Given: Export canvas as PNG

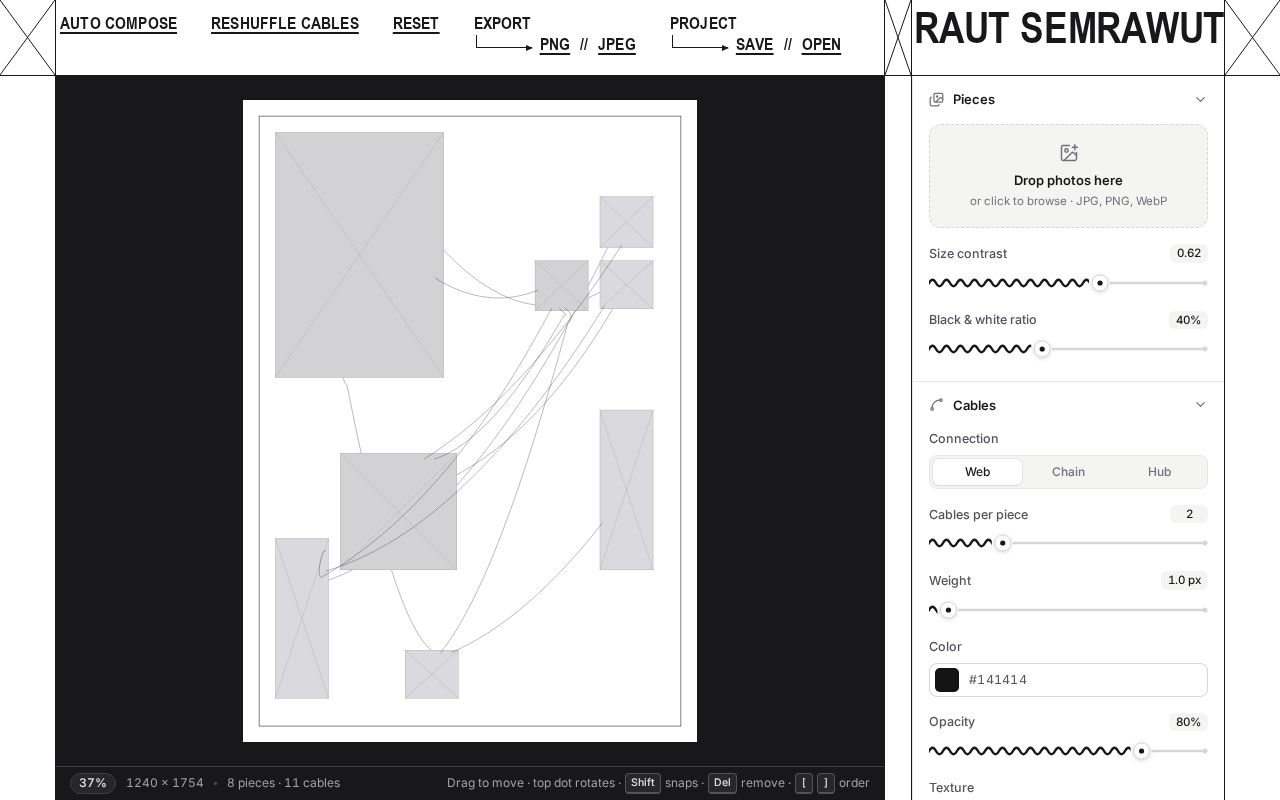Looking at the screenshot, I should (x=555, y=45).
